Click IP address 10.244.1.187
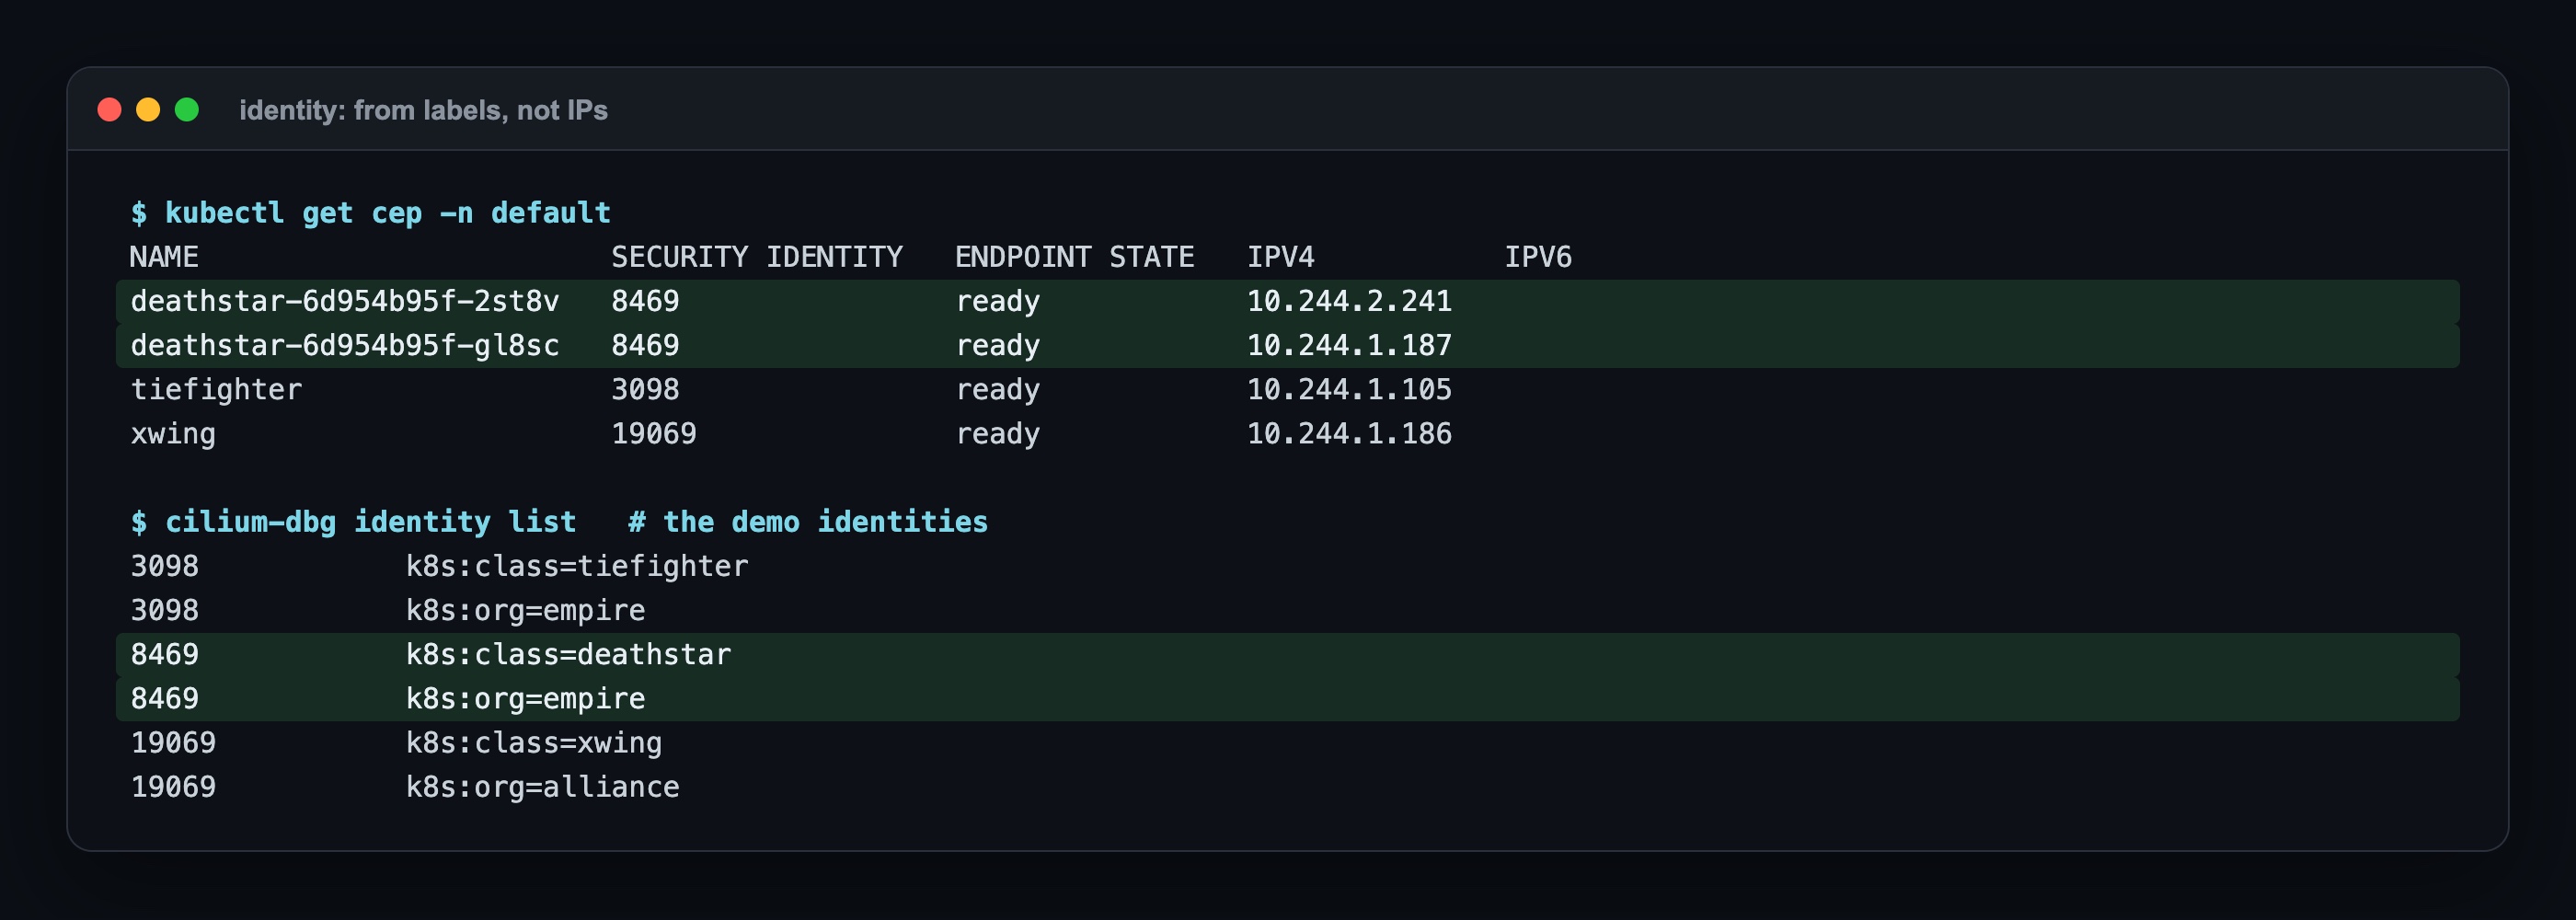2576x920 pixels. point(1349,345)
